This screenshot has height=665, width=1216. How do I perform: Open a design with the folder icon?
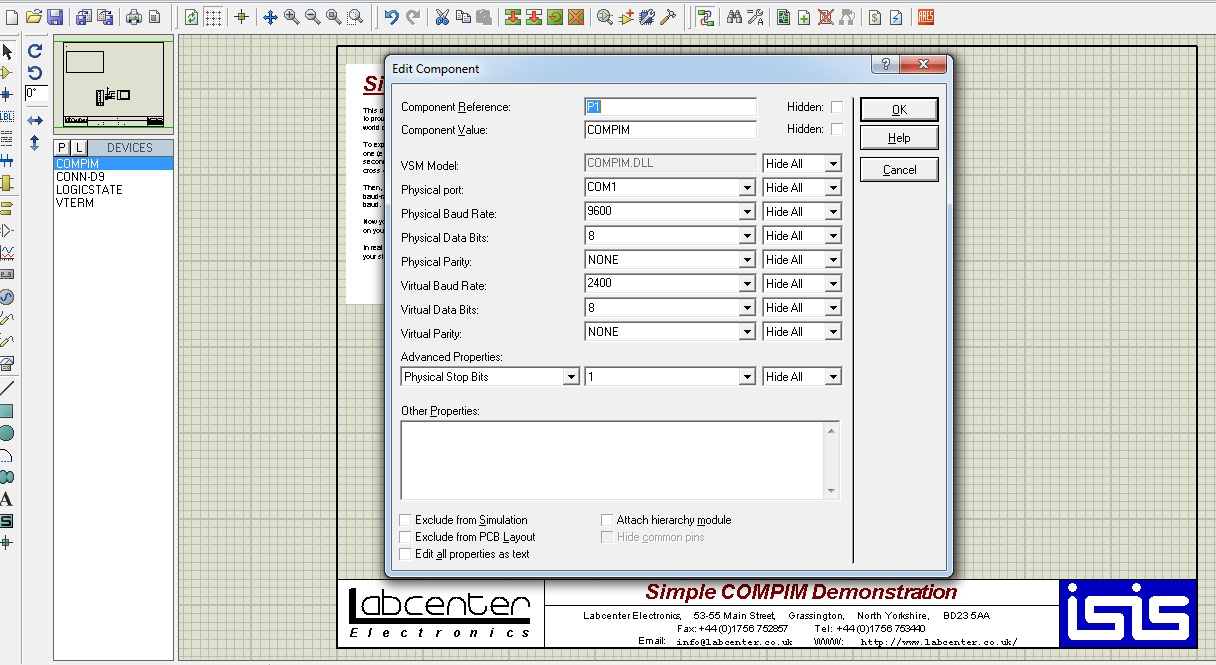tap(34, 17)
